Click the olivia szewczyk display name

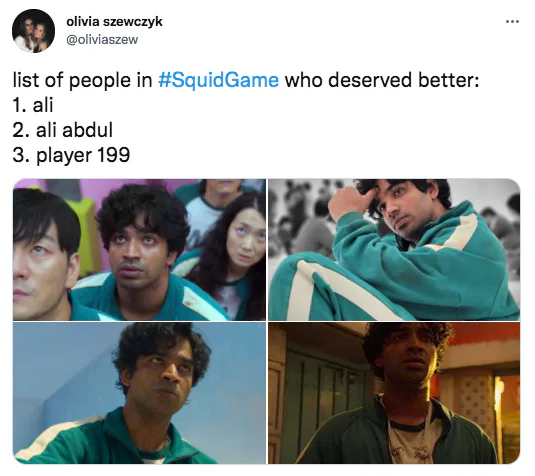[x=114, y=21]
